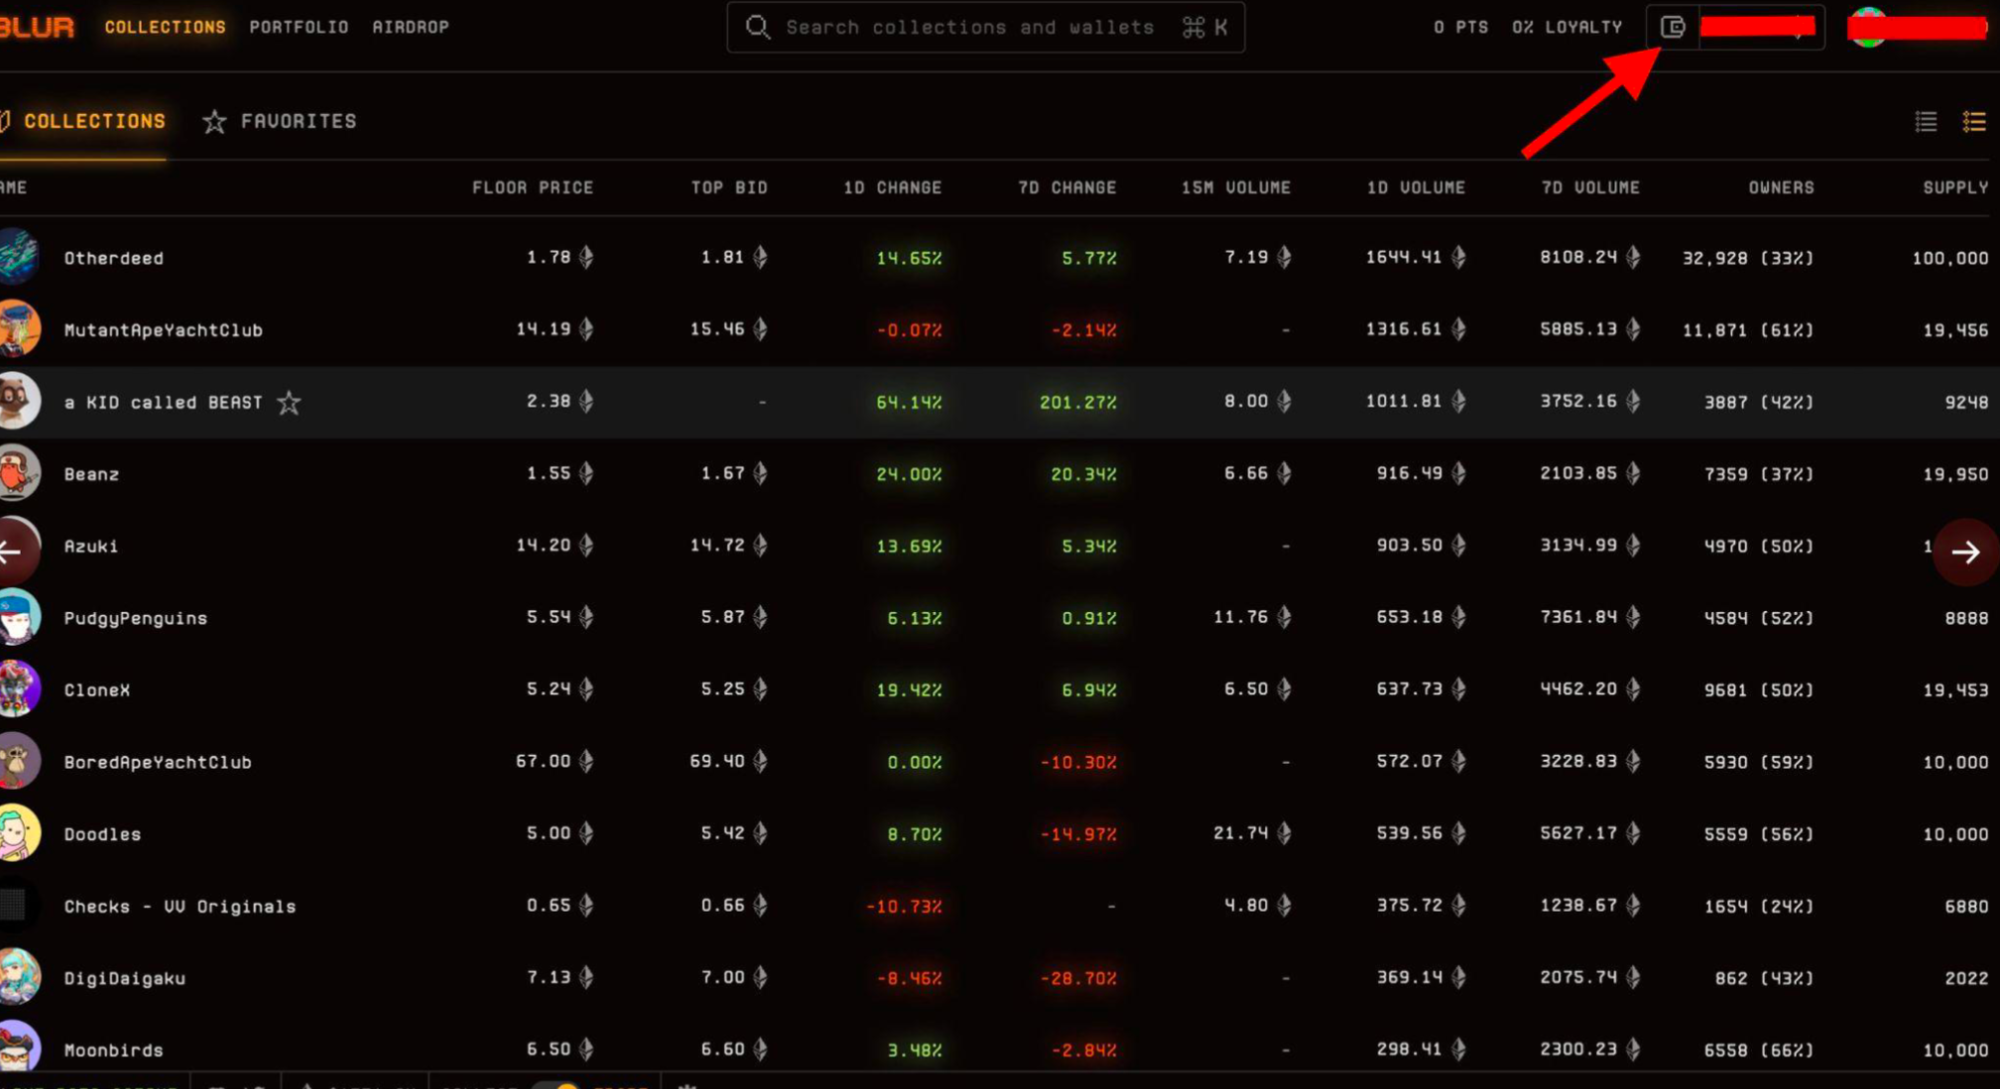Click the right arrow carousel button
The image size is (2000, 1089).
[1966, 551]
